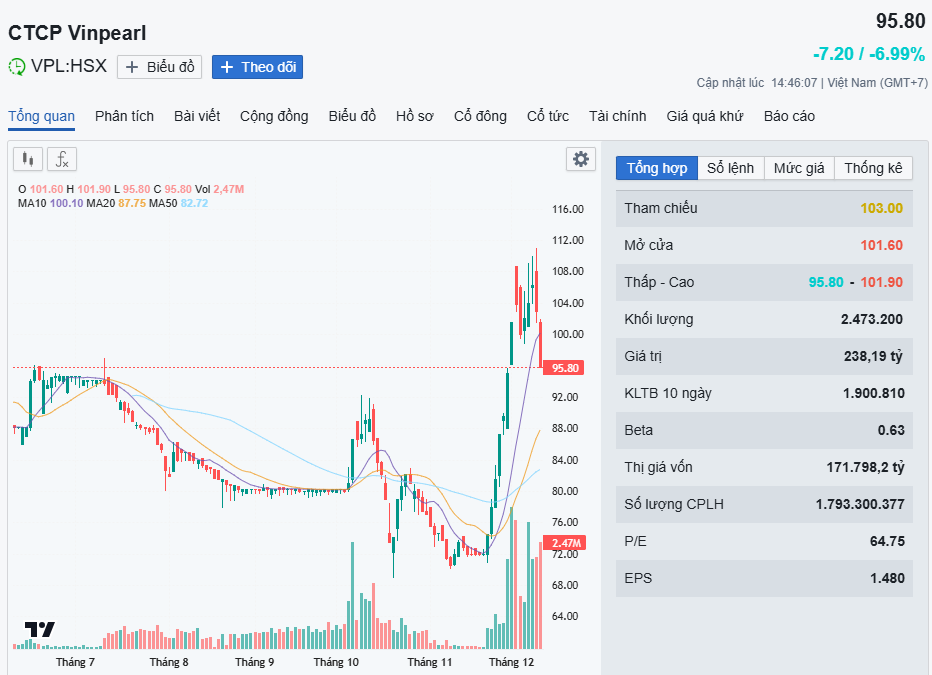Screen dimensions: 932x675
Task: Click the Tháng 10 time axis label
Action: (335, 662)
